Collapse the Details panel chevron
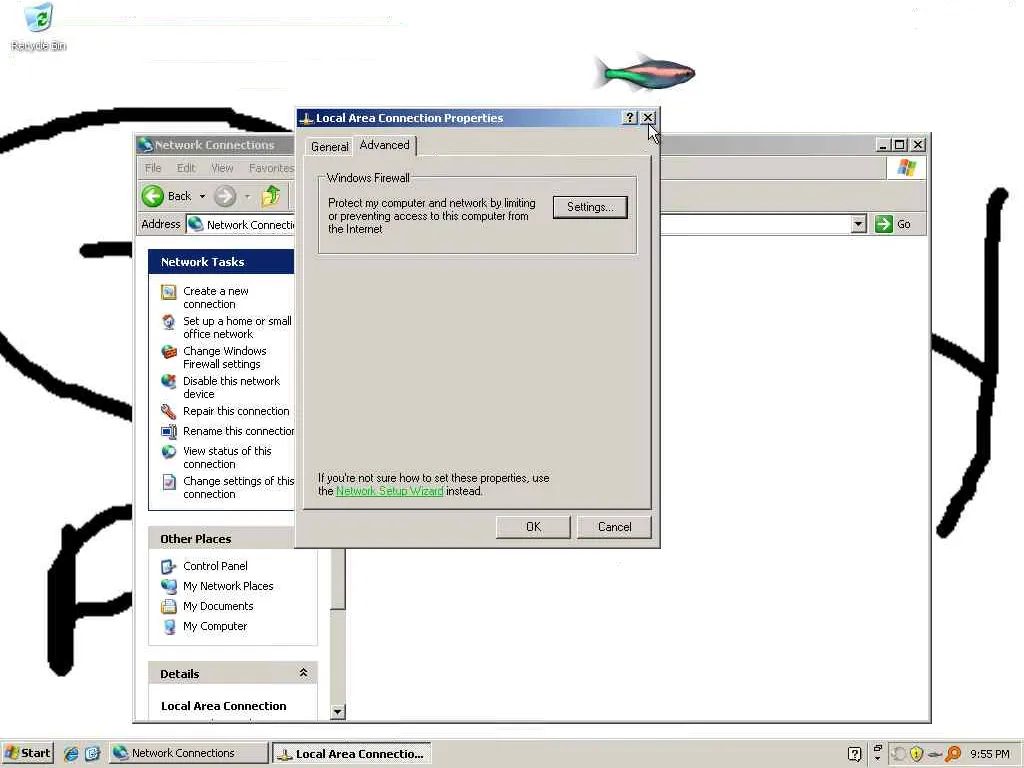The image size is (1024, 768). (x=303, y=673)
